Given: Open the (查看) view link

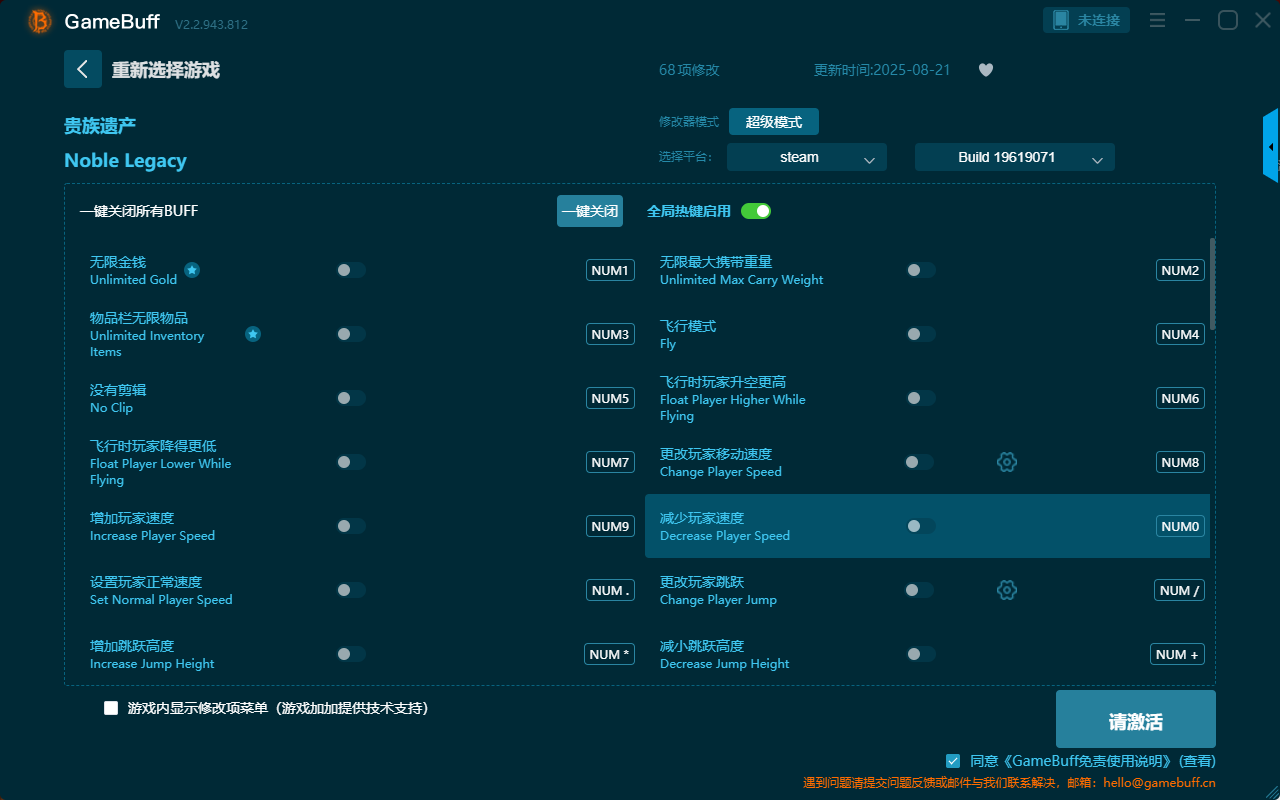Looking at the screenshot, I should [1197, 761].
